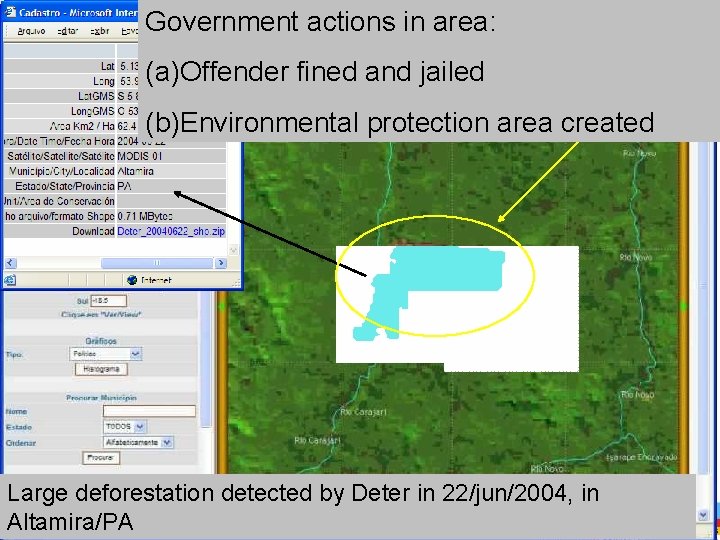Click the 'Altamira' municipality cell value
This screenshot has width=720, height=540.
(x=135, y=171)
